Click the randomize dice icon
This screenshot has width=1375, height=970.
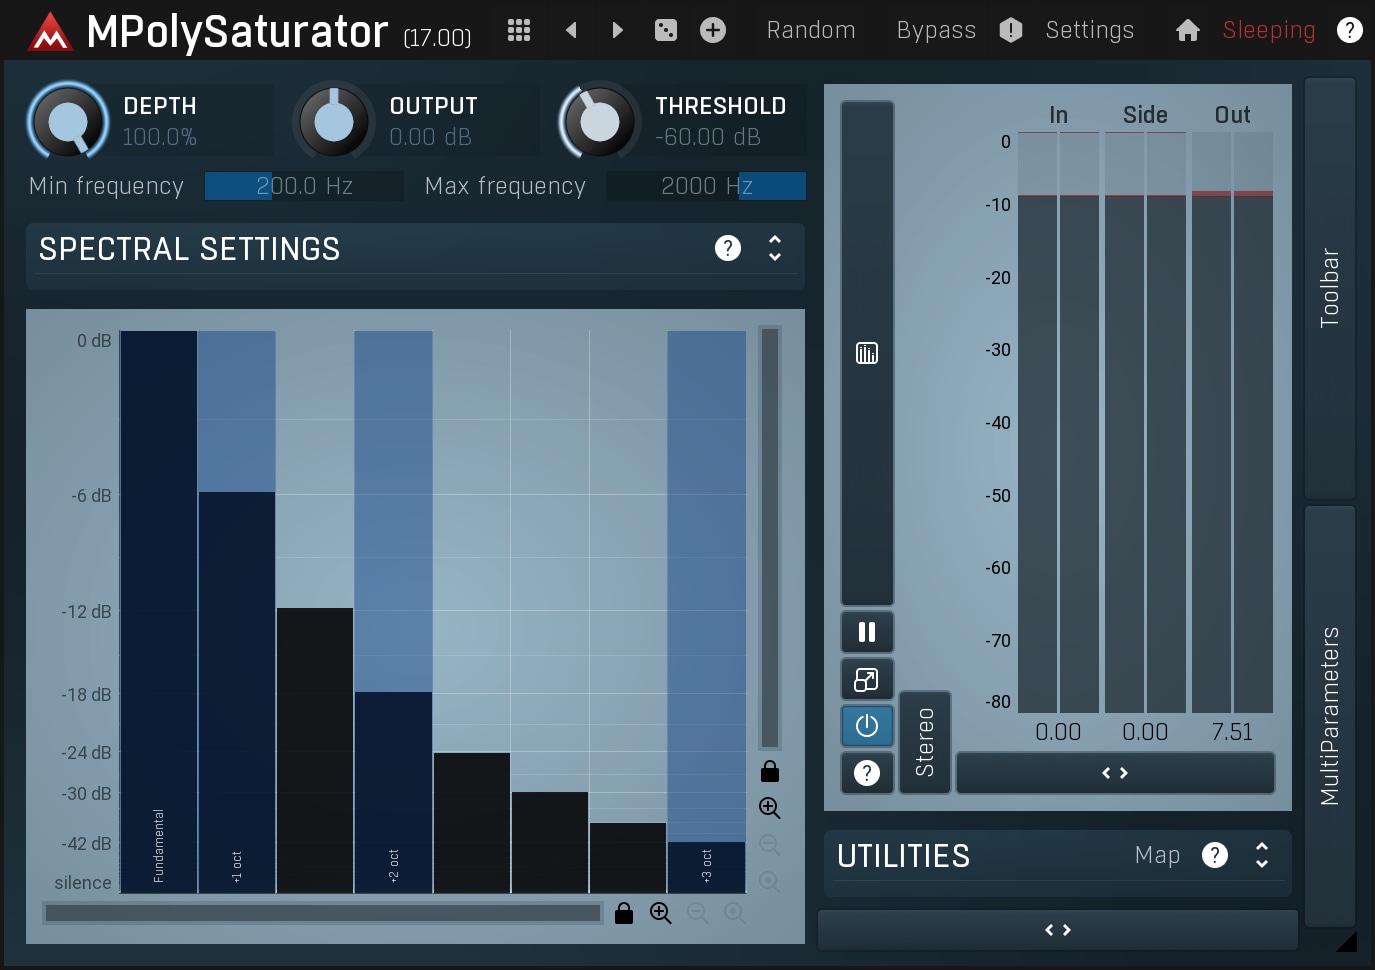click(x=665, y=30)
